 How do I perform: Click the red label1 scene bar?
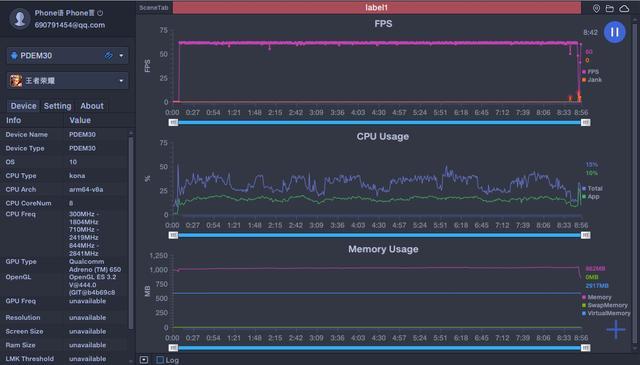click(x=376, y=7)
